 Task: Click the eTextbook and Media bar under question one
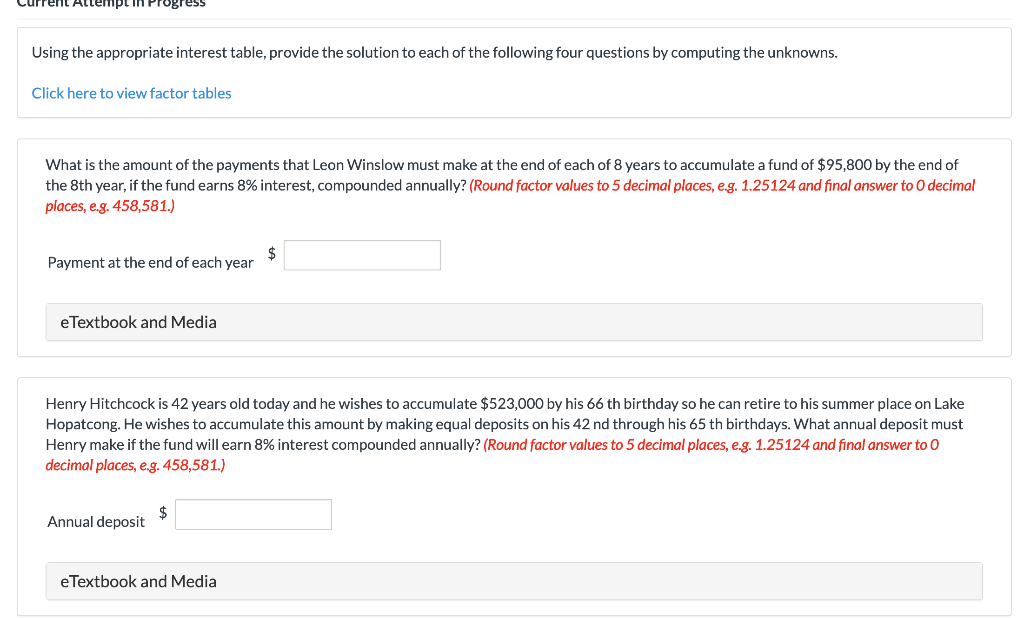[x=514, y=321]
